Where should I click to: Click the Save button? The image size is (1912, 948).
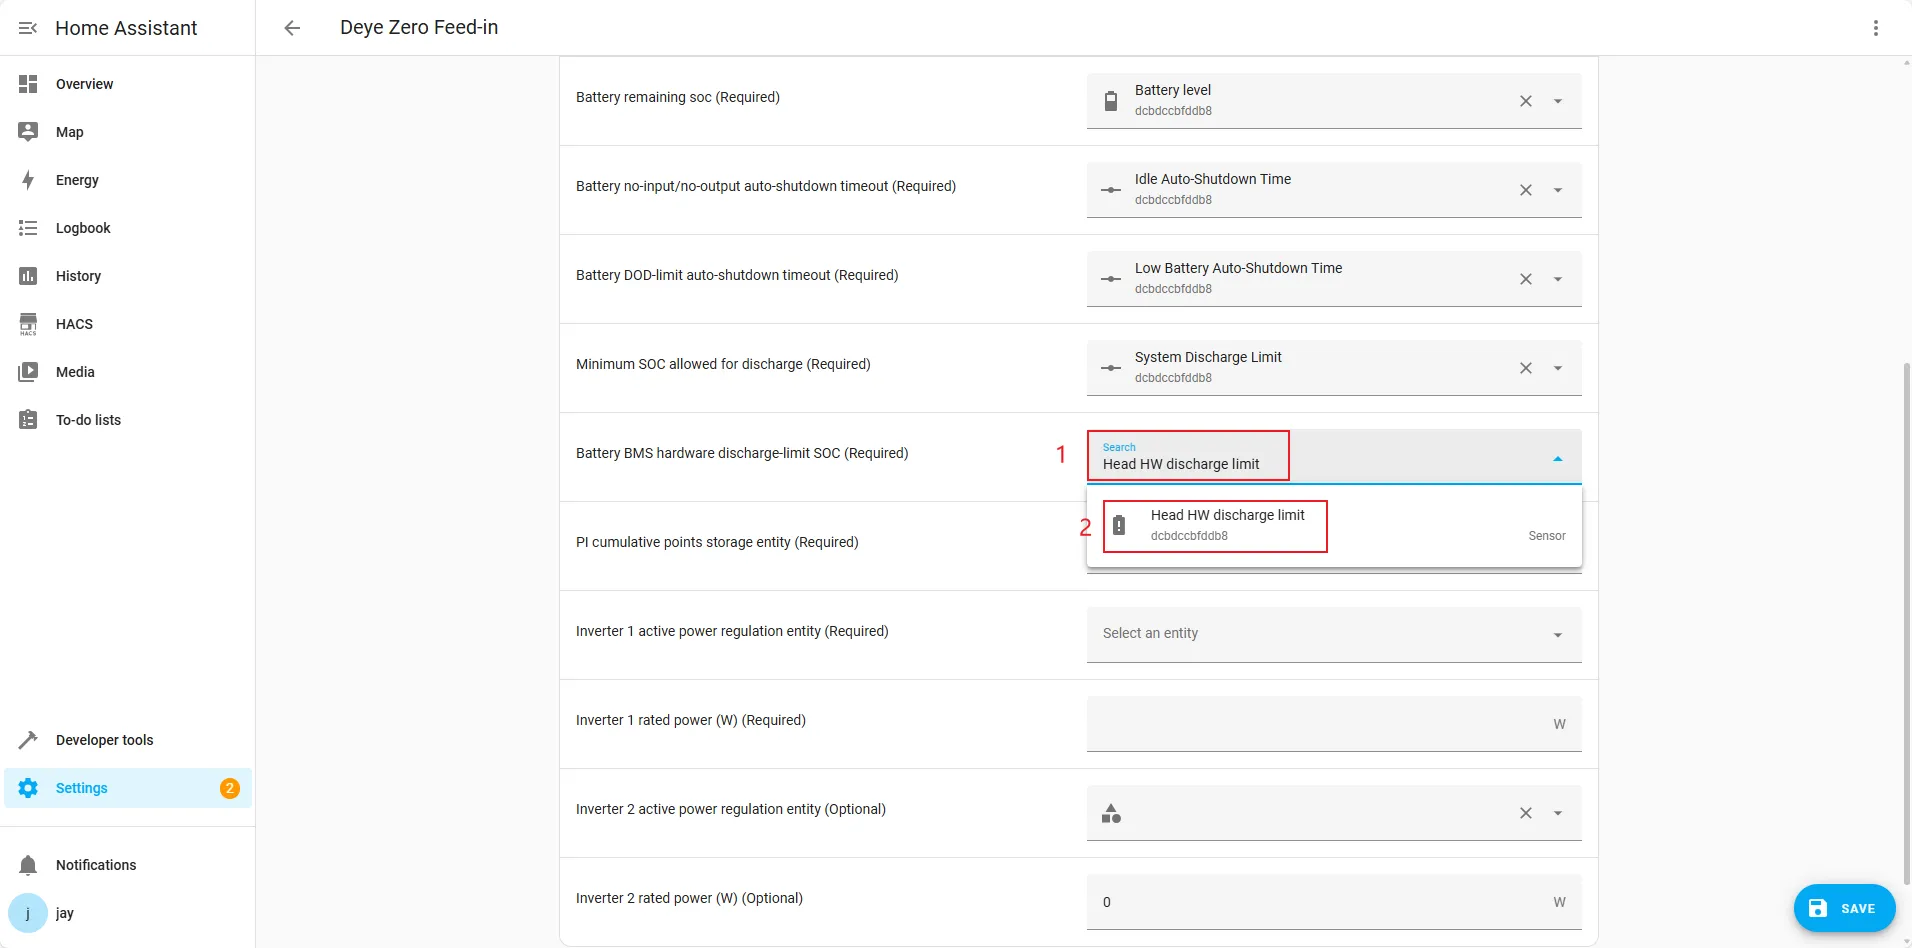point(1843,908)
